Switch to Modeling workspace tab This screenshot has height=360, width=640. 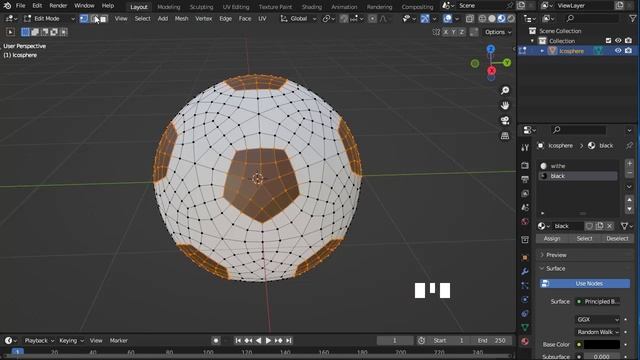(x=169, y=7)
